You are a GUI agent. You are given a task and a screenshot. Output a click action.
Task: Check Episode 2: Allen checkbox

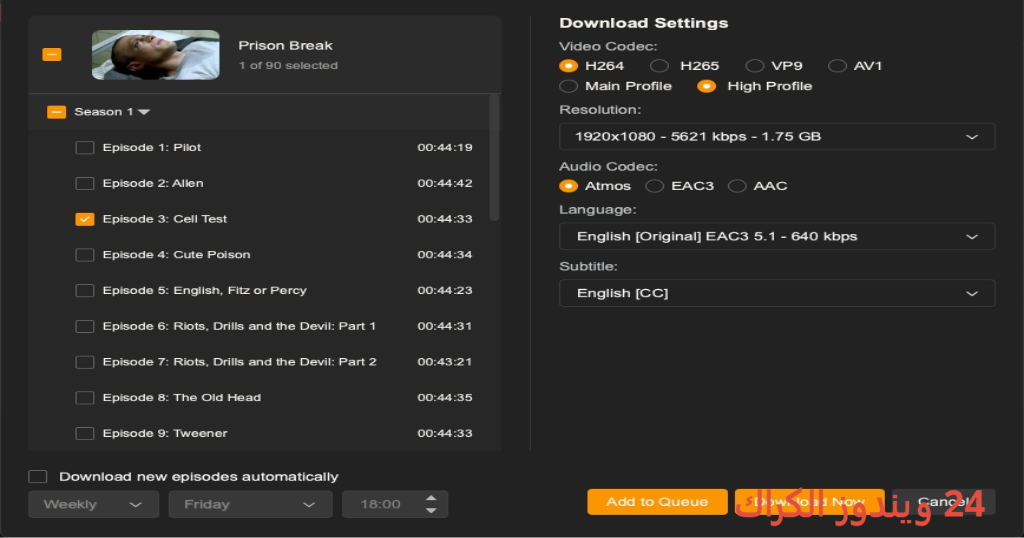(85, 183)
